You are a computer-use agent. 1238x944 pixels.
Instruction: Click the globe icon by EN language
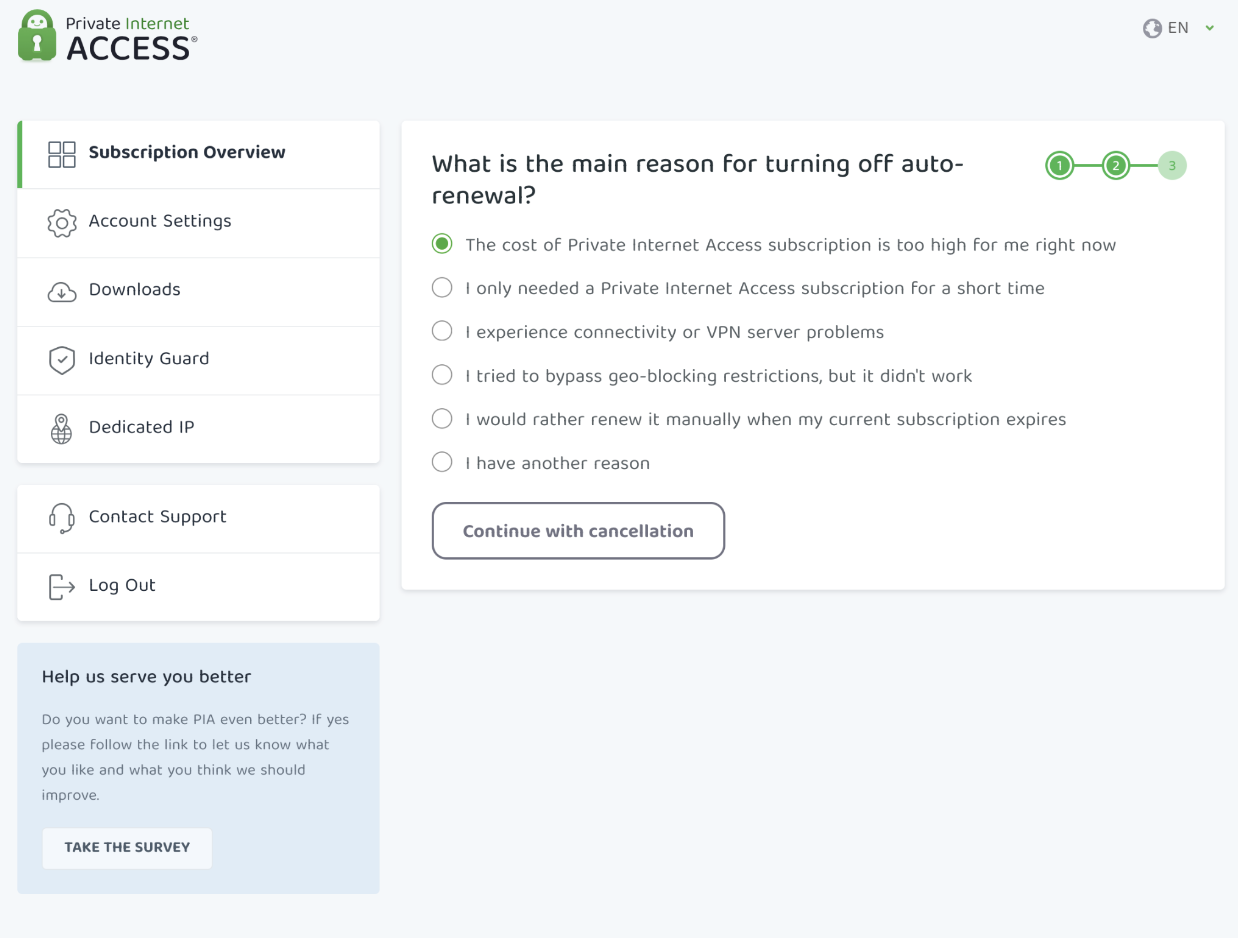click(x=1152, y=28)
